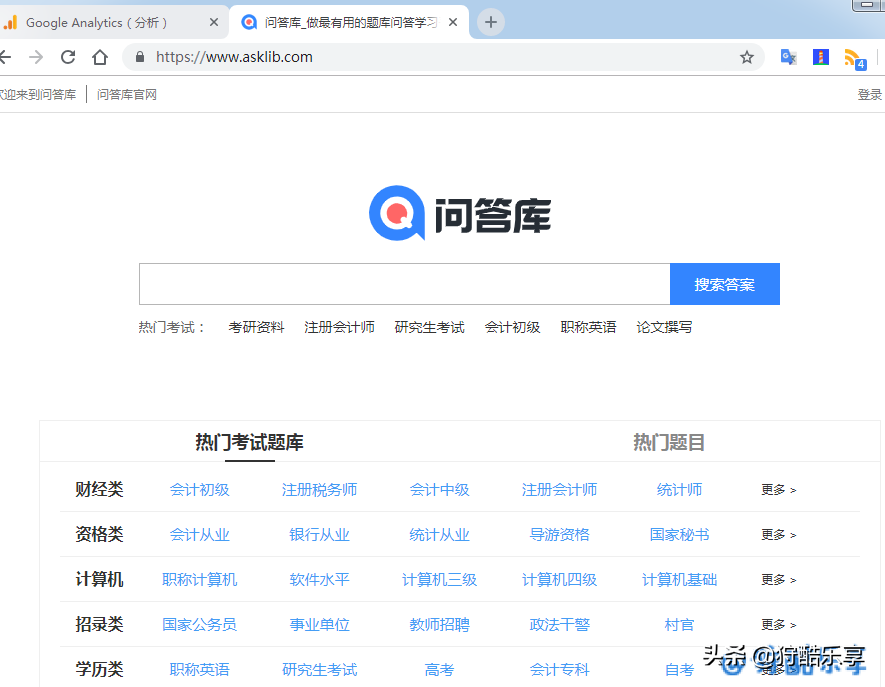Go to the browser home page
The width and height of the screenshot is (885, 687).
coord(100,57)
